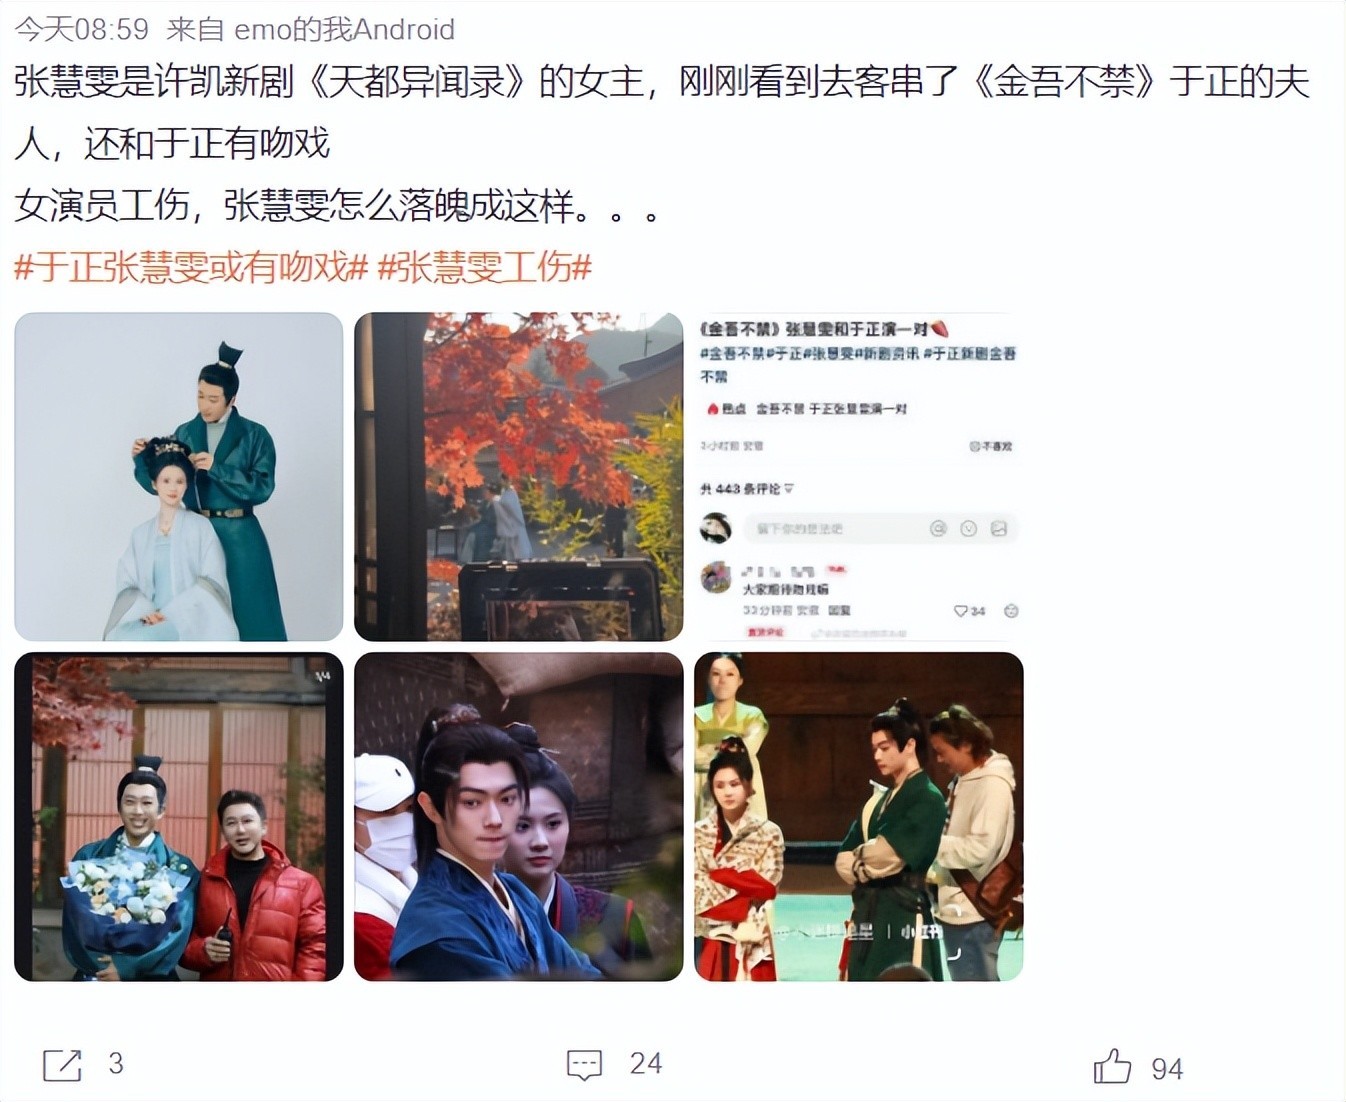Click the share/repost icon
The height and width of the screenshot is (1102, 1346).
tap(62, 1065)
